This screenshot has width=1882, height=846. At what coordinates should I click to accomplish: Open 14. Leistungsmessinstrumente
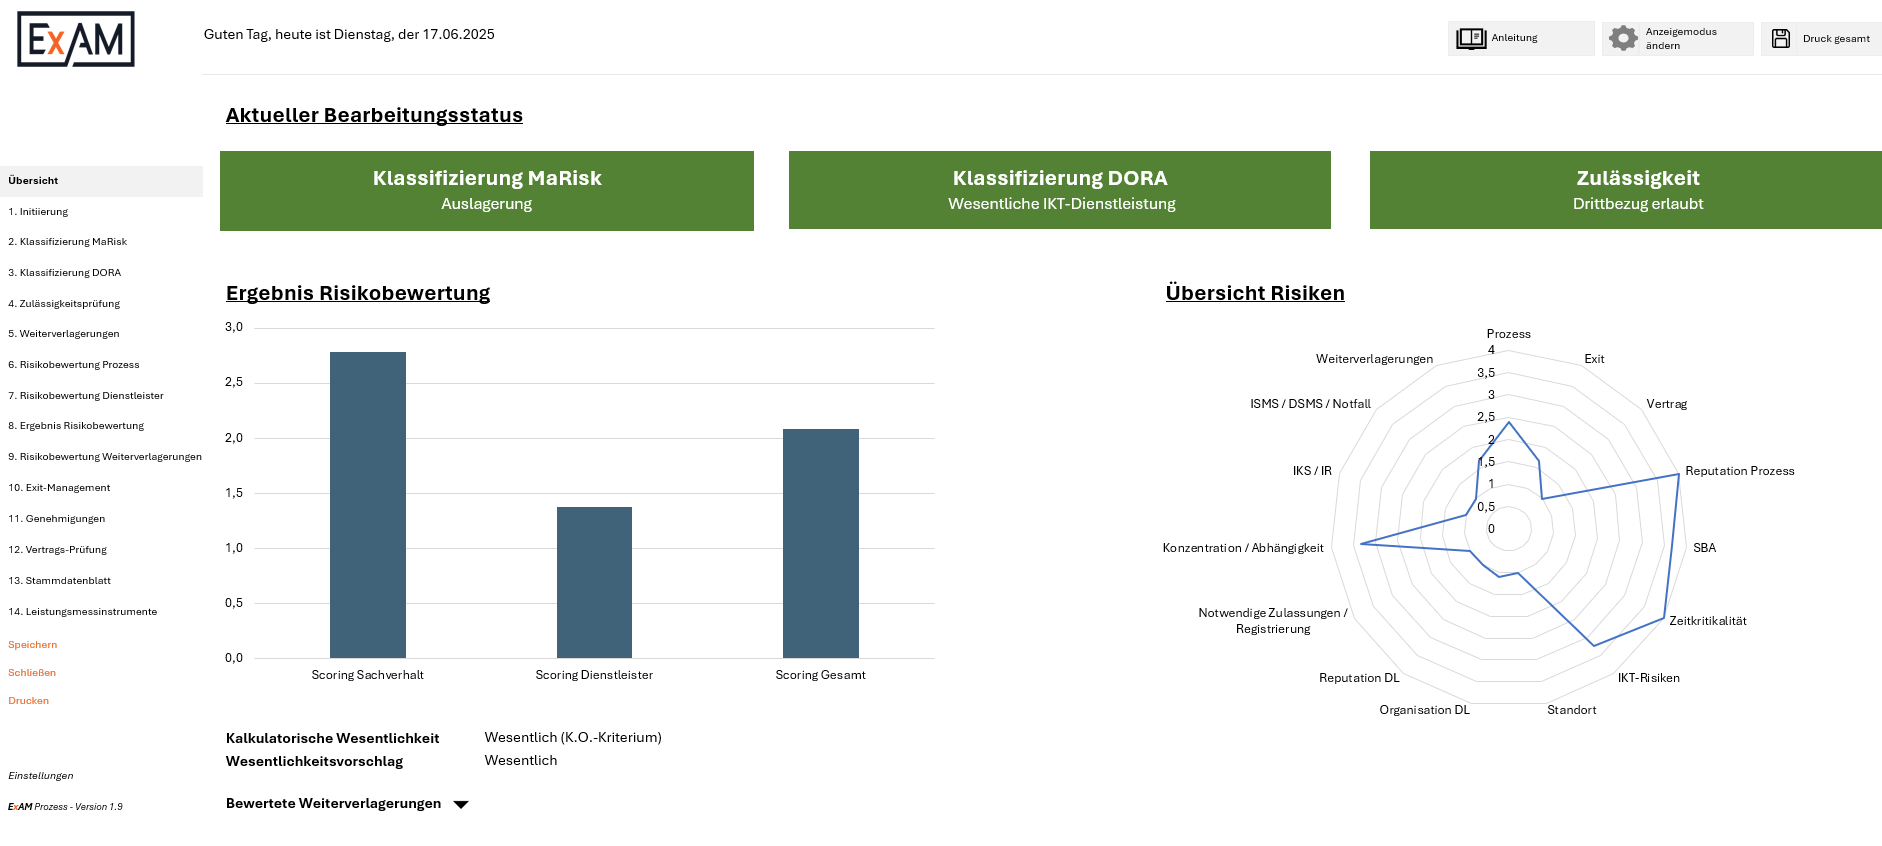pyautogui.click(x=83, y=612)
